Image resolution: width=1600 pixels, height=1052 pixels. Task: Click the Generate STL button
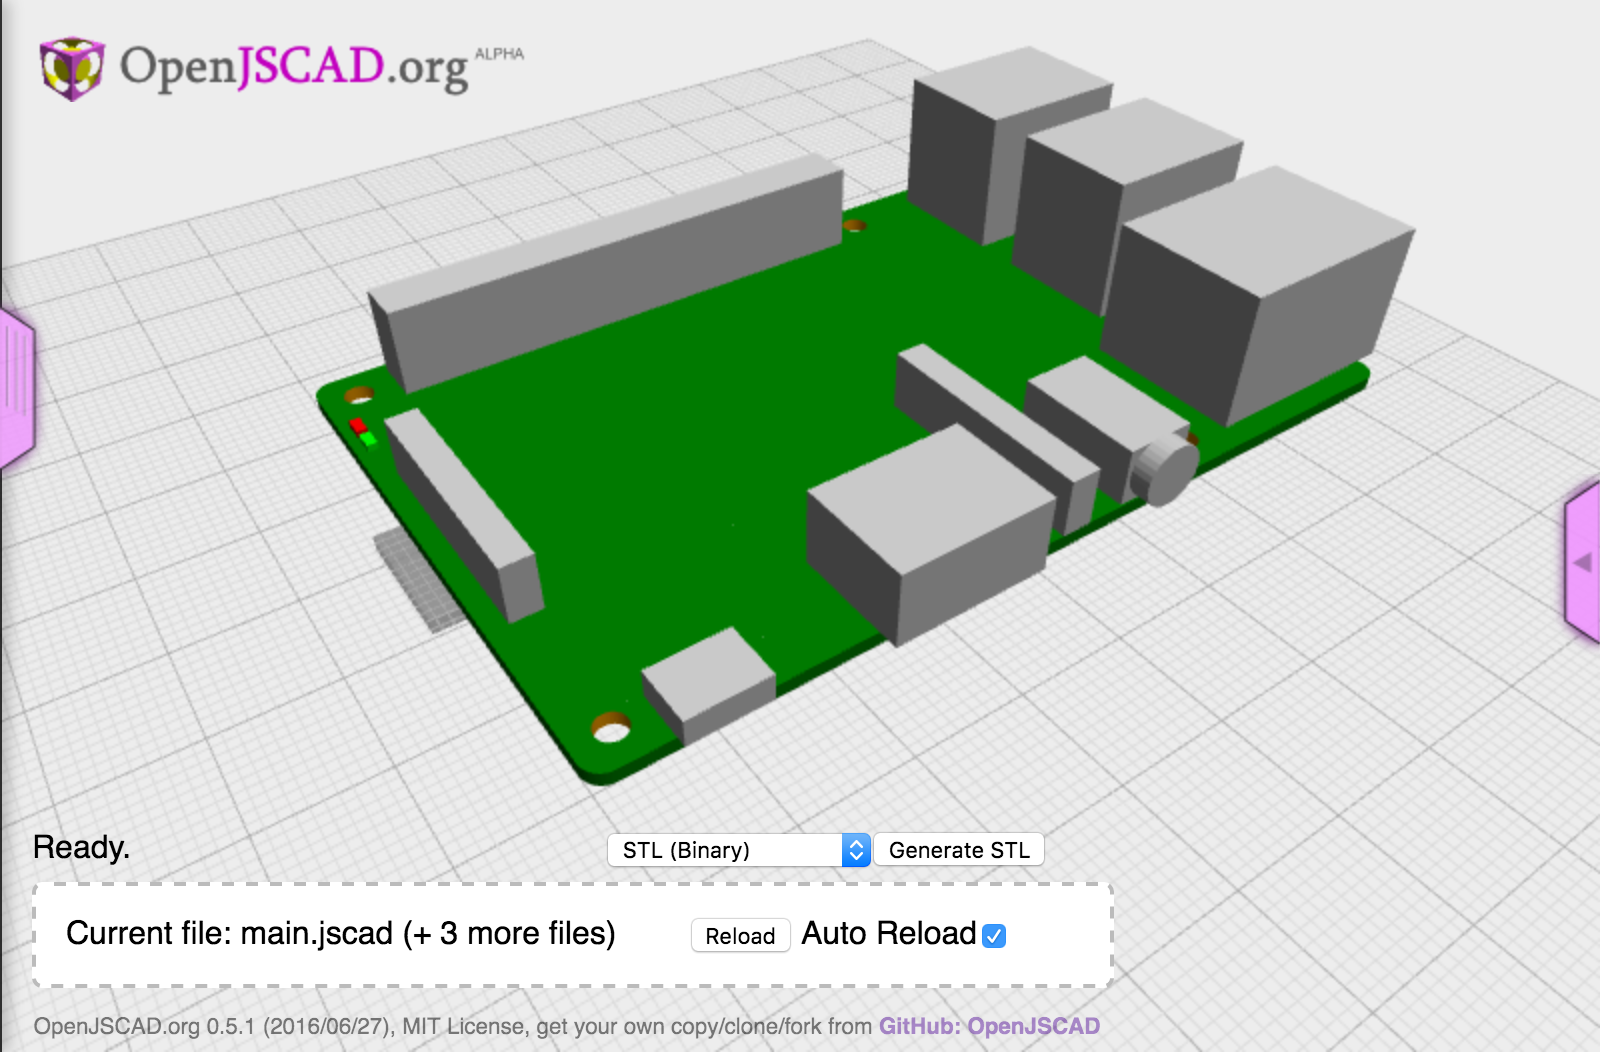pyautogui.click(x=959, y=850)
